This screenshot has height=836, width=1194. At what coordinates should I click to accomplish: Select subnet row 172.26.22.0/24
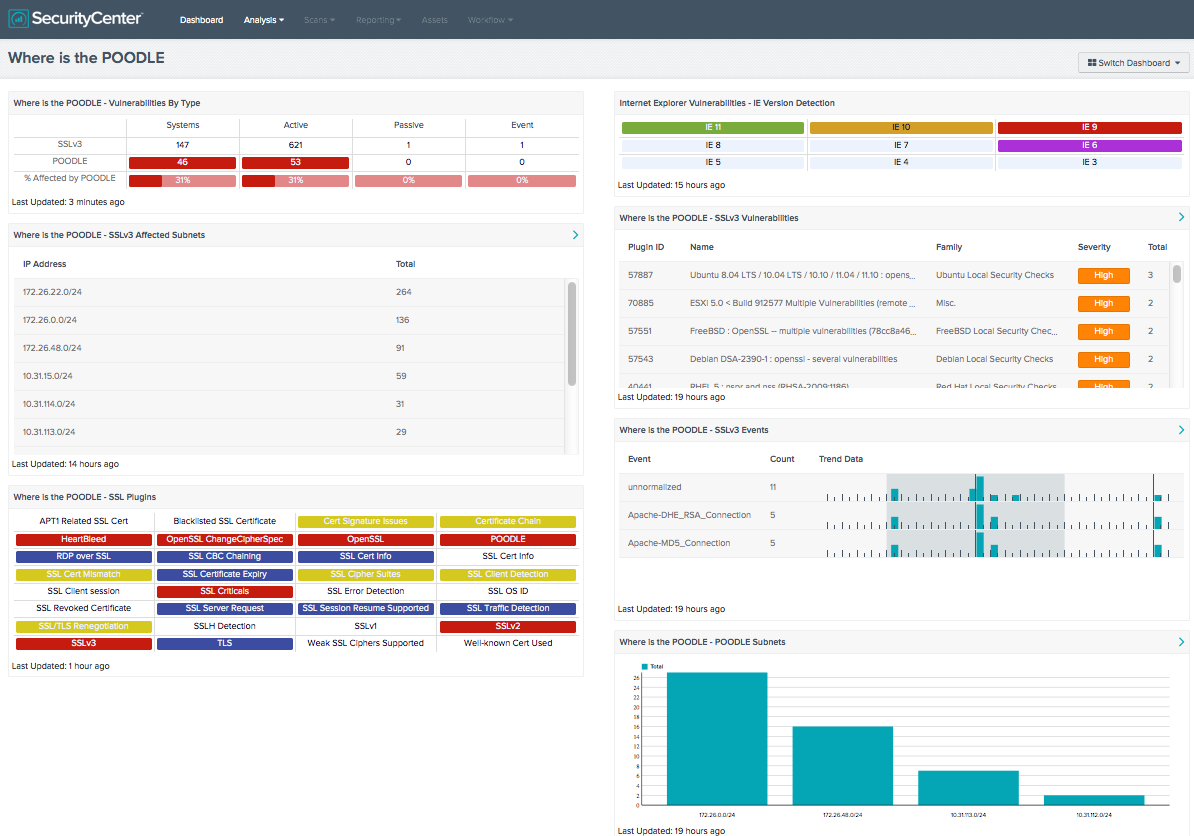[289, 292]
